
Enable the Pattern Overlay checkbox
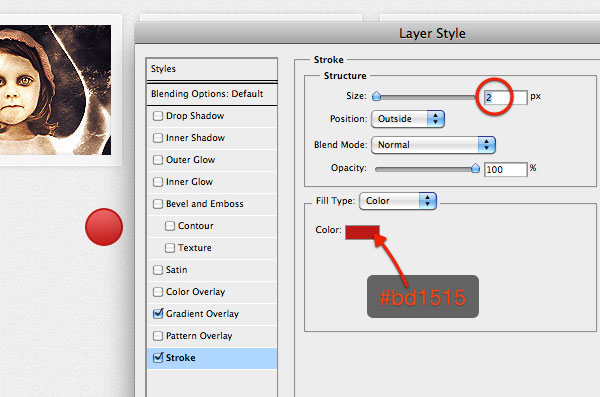158,336
